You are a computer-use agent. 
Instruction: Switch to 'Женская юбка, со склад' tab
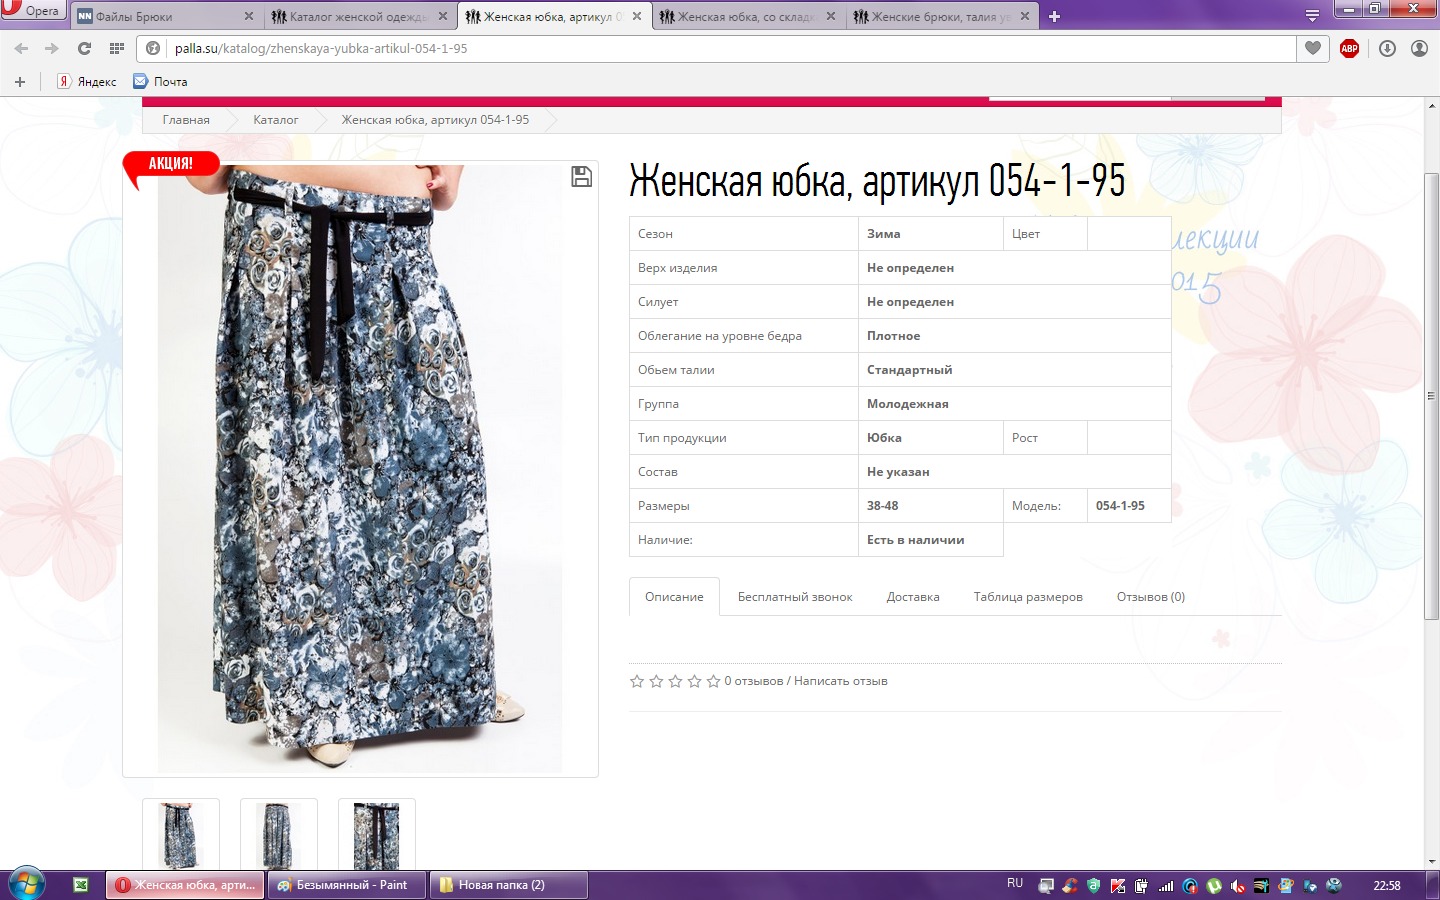tap(747, 16)
